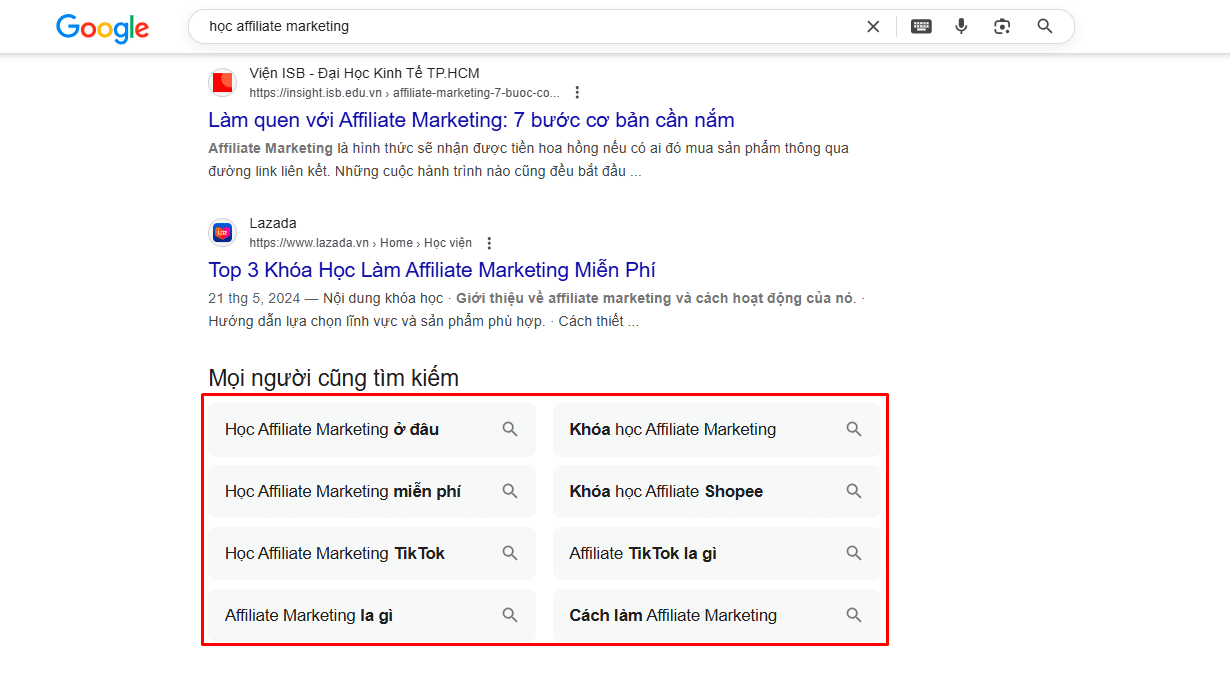1230x676 pixels.
Task: Open three-dot menu for ISB result
Action: point(577,93)
